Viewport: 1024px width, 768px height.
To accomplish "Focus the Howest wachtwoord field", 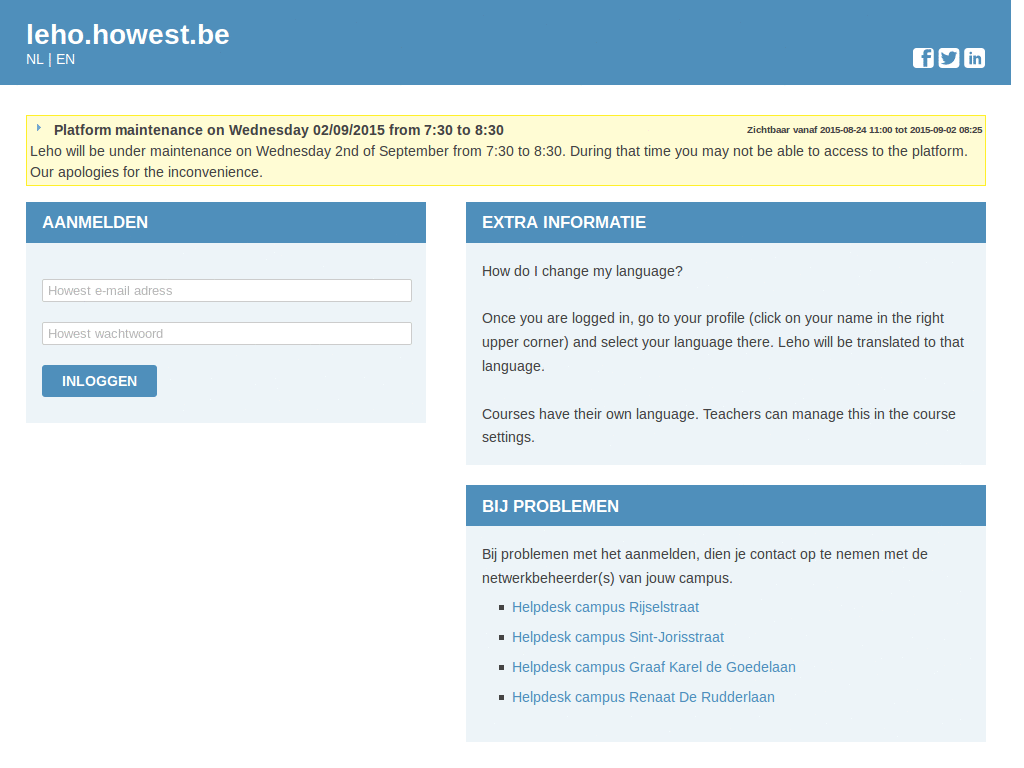I will [x=227, y=334].
